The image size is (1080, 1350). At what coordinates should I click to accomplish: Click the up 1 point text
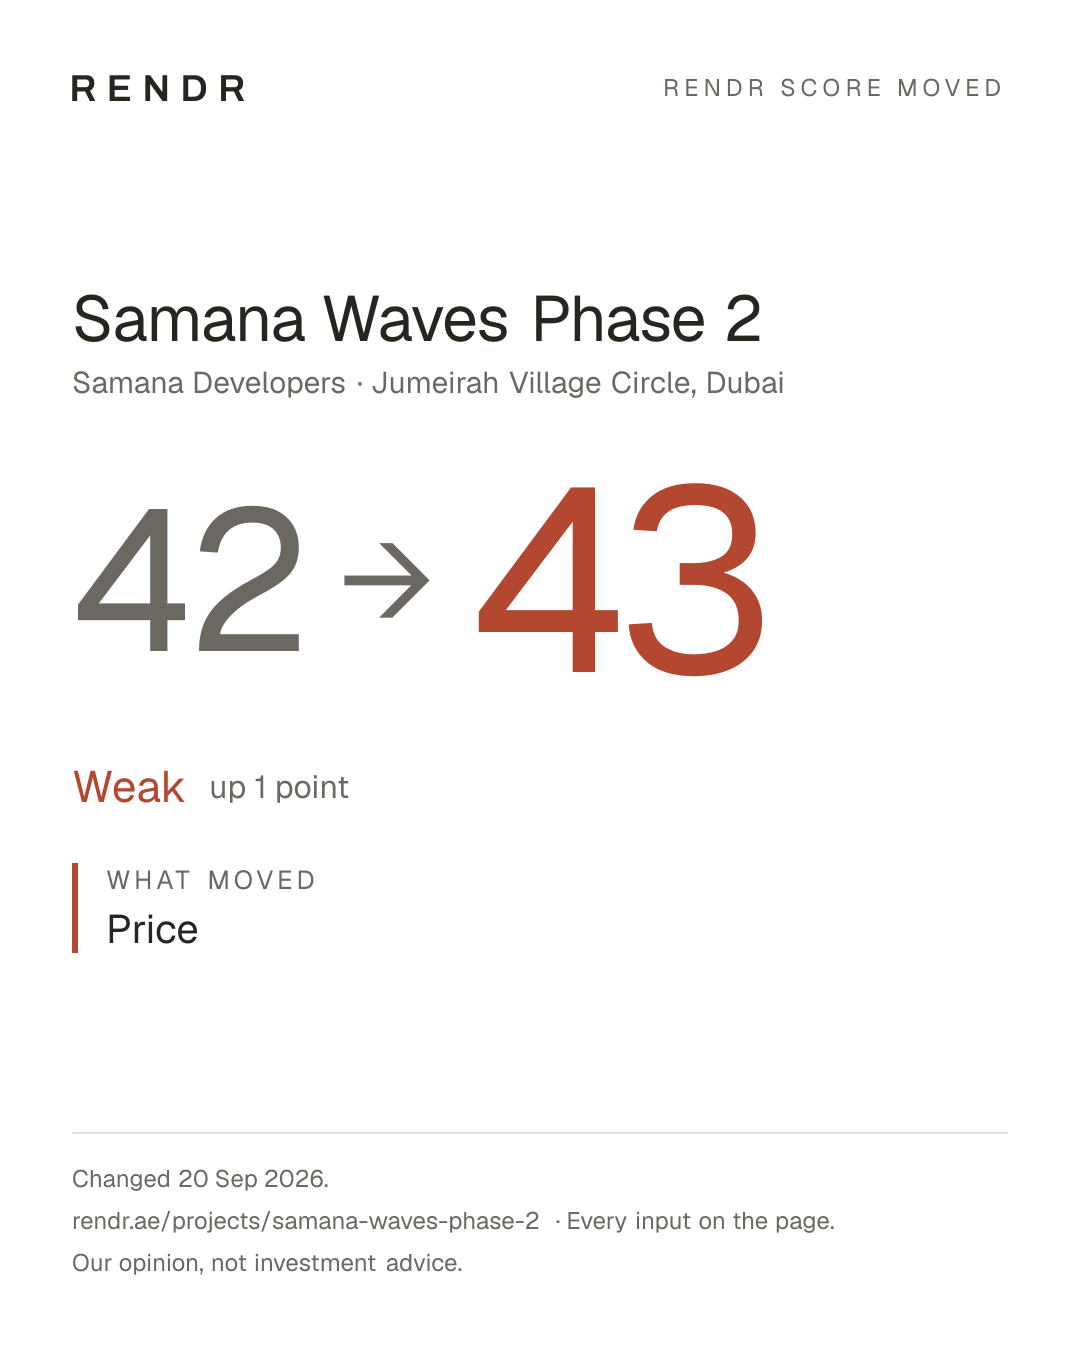(279, 788)
